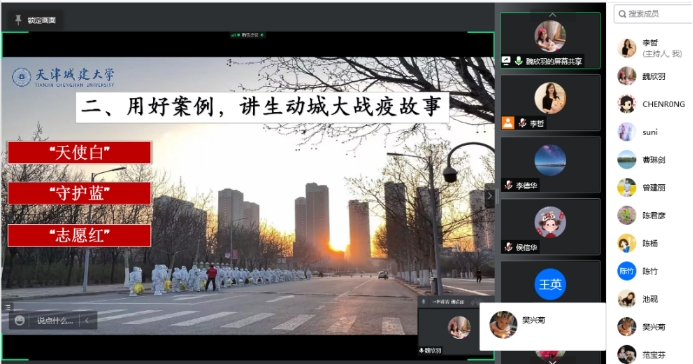Click the green microphone icon on 魏欣羽's tile

[x=518, y=61]
